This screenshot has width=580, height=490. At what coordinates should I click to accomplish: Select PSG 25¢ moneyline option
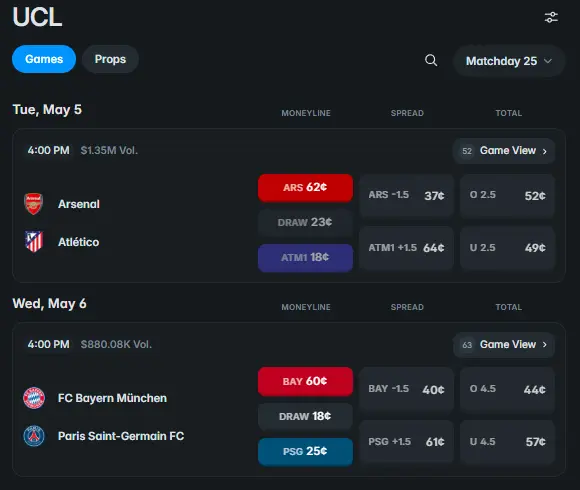click(305, 452)
